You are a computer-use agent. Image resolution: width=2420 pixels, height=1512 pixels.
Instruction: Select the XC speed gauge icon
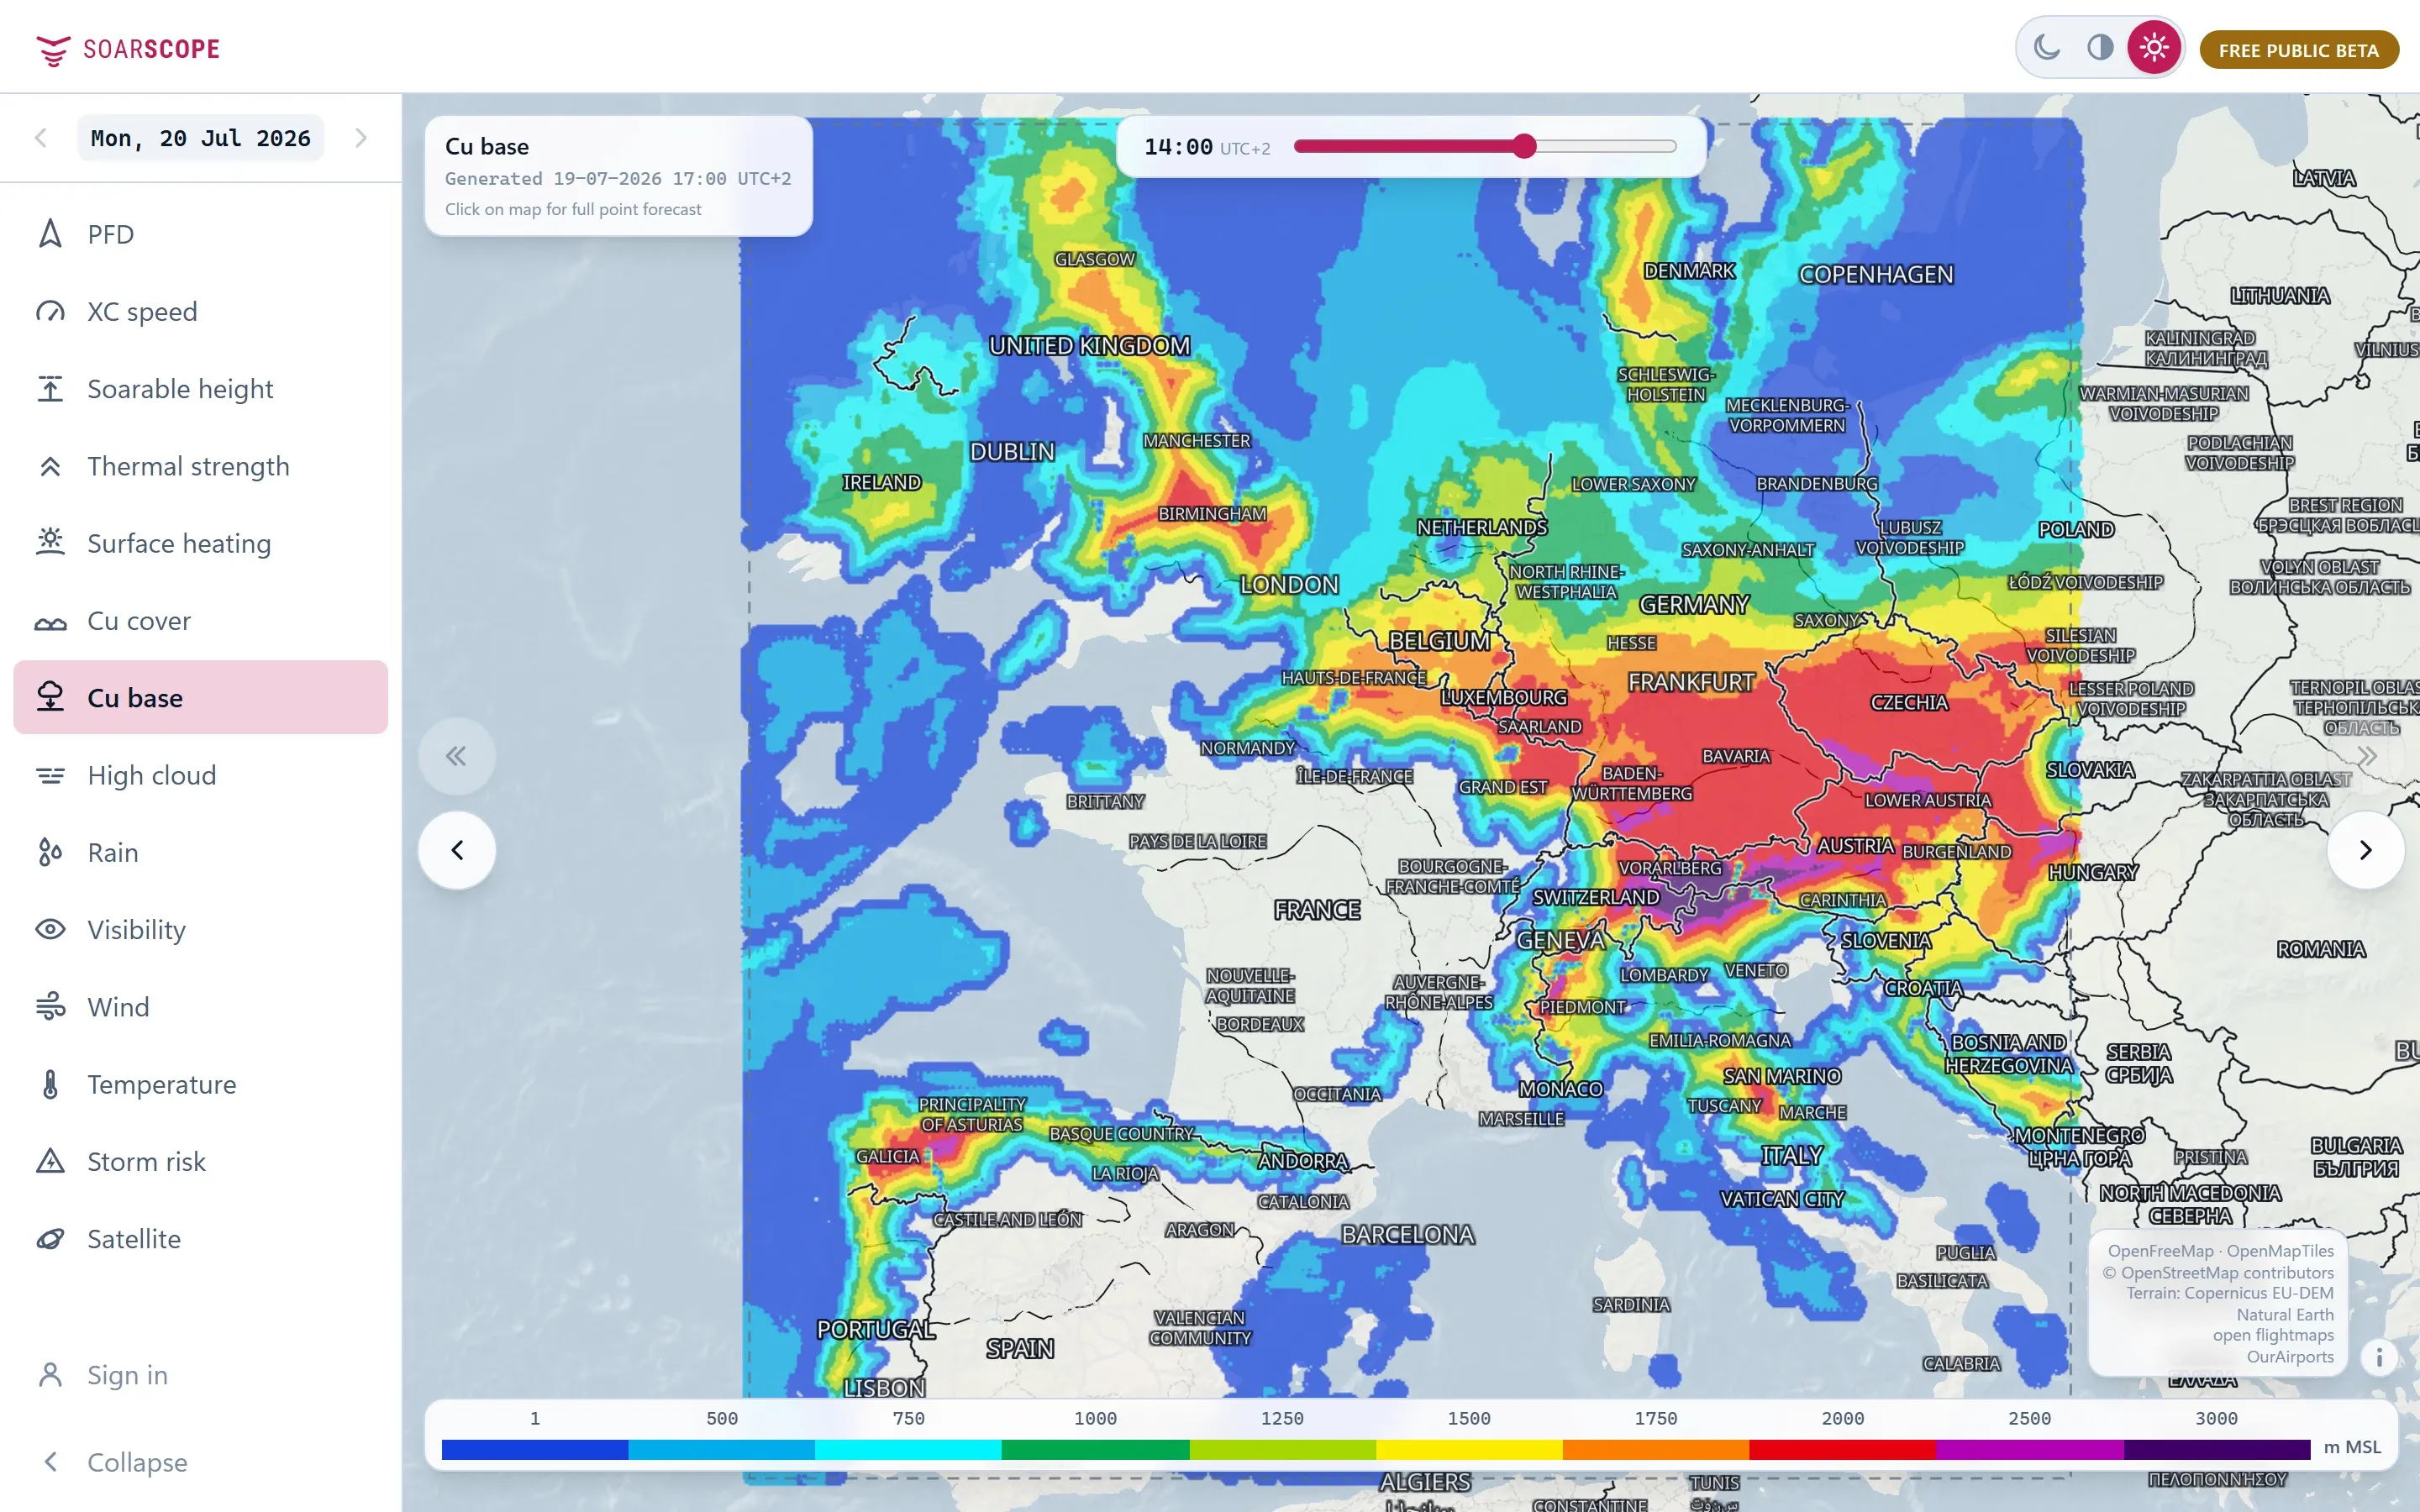(x=50, y=311)
